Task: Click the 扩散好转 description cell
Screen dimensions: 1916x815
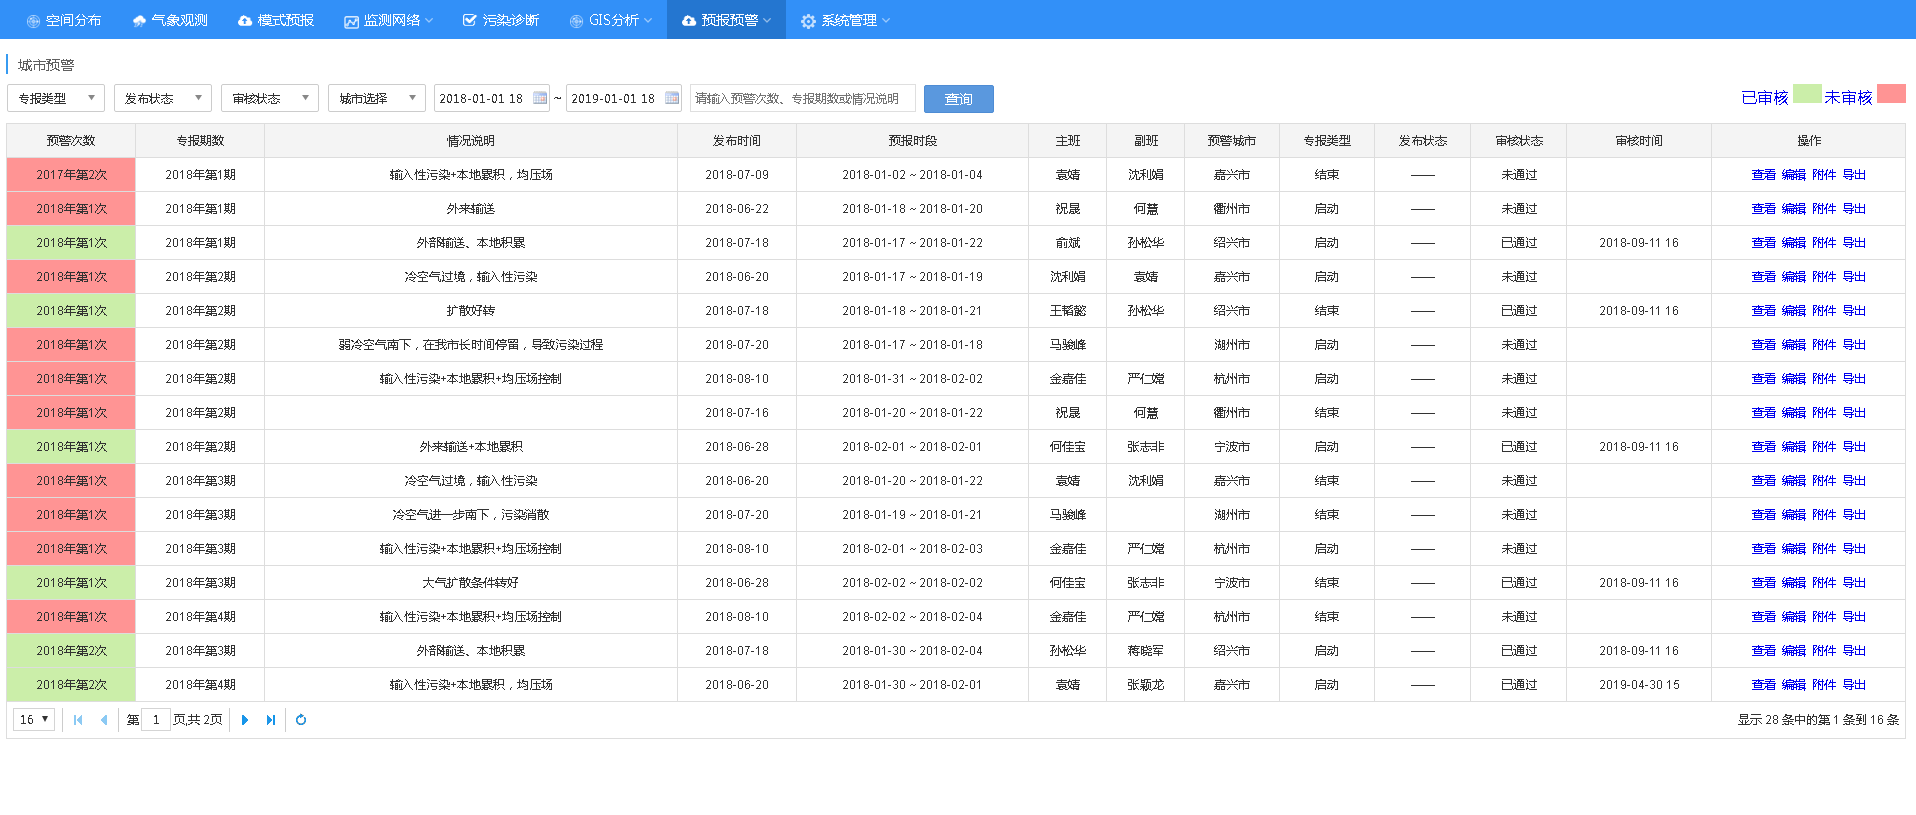Action: click(471, 311)
